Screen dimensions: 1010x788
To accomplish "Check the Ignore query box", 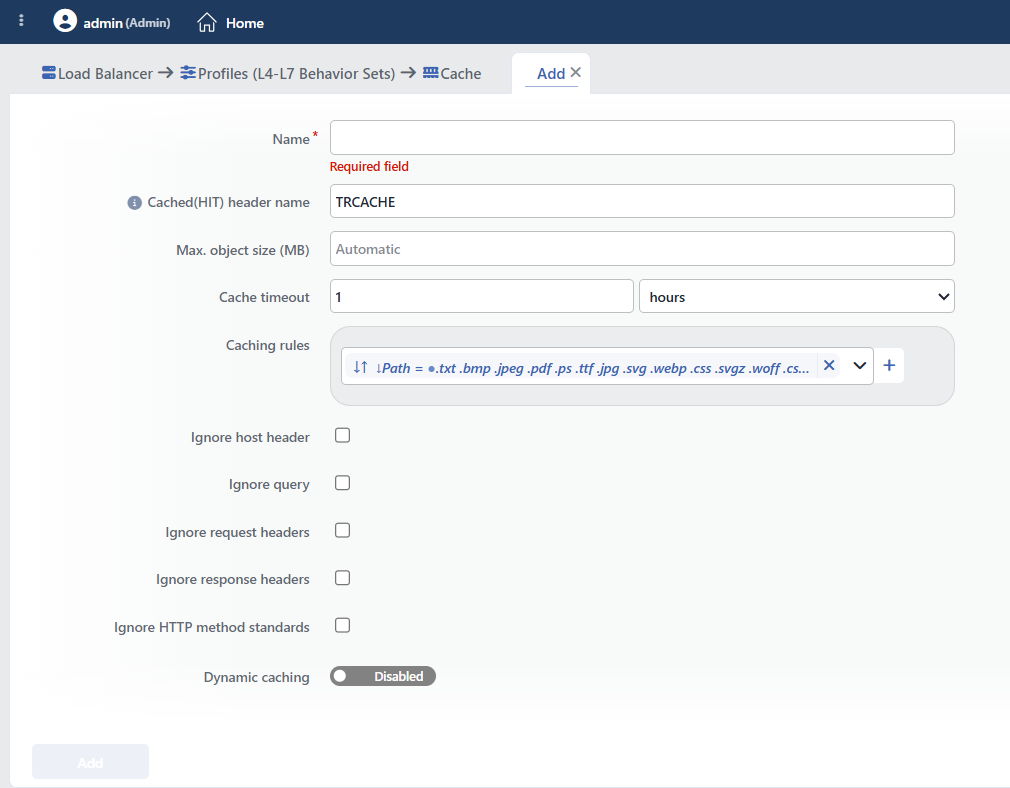I will (343, 483).
